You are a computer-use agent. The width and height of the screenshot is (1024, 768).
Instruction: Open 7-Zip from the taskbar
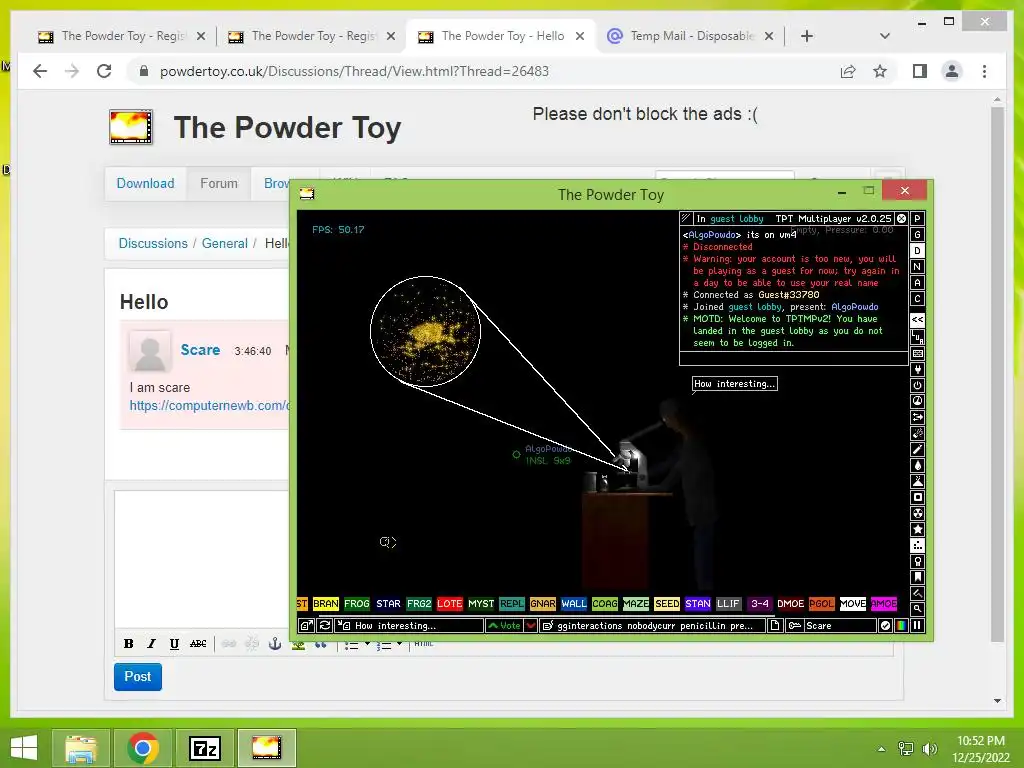click(x=204, y=748)
